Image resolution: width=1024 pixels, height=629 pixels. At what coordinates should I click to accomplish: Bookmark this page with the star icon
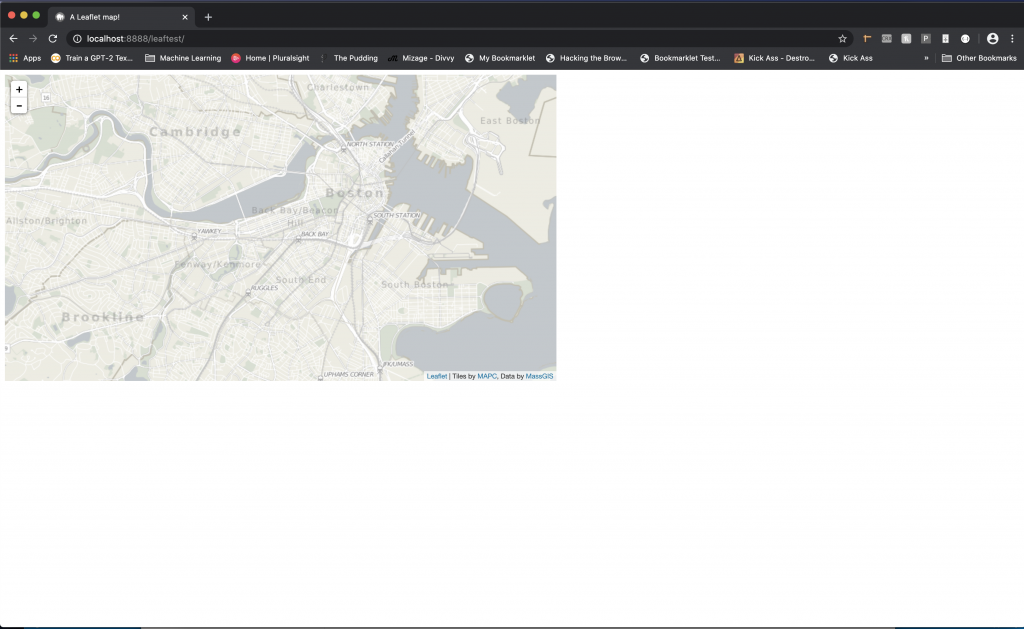(x=842, y=38)
